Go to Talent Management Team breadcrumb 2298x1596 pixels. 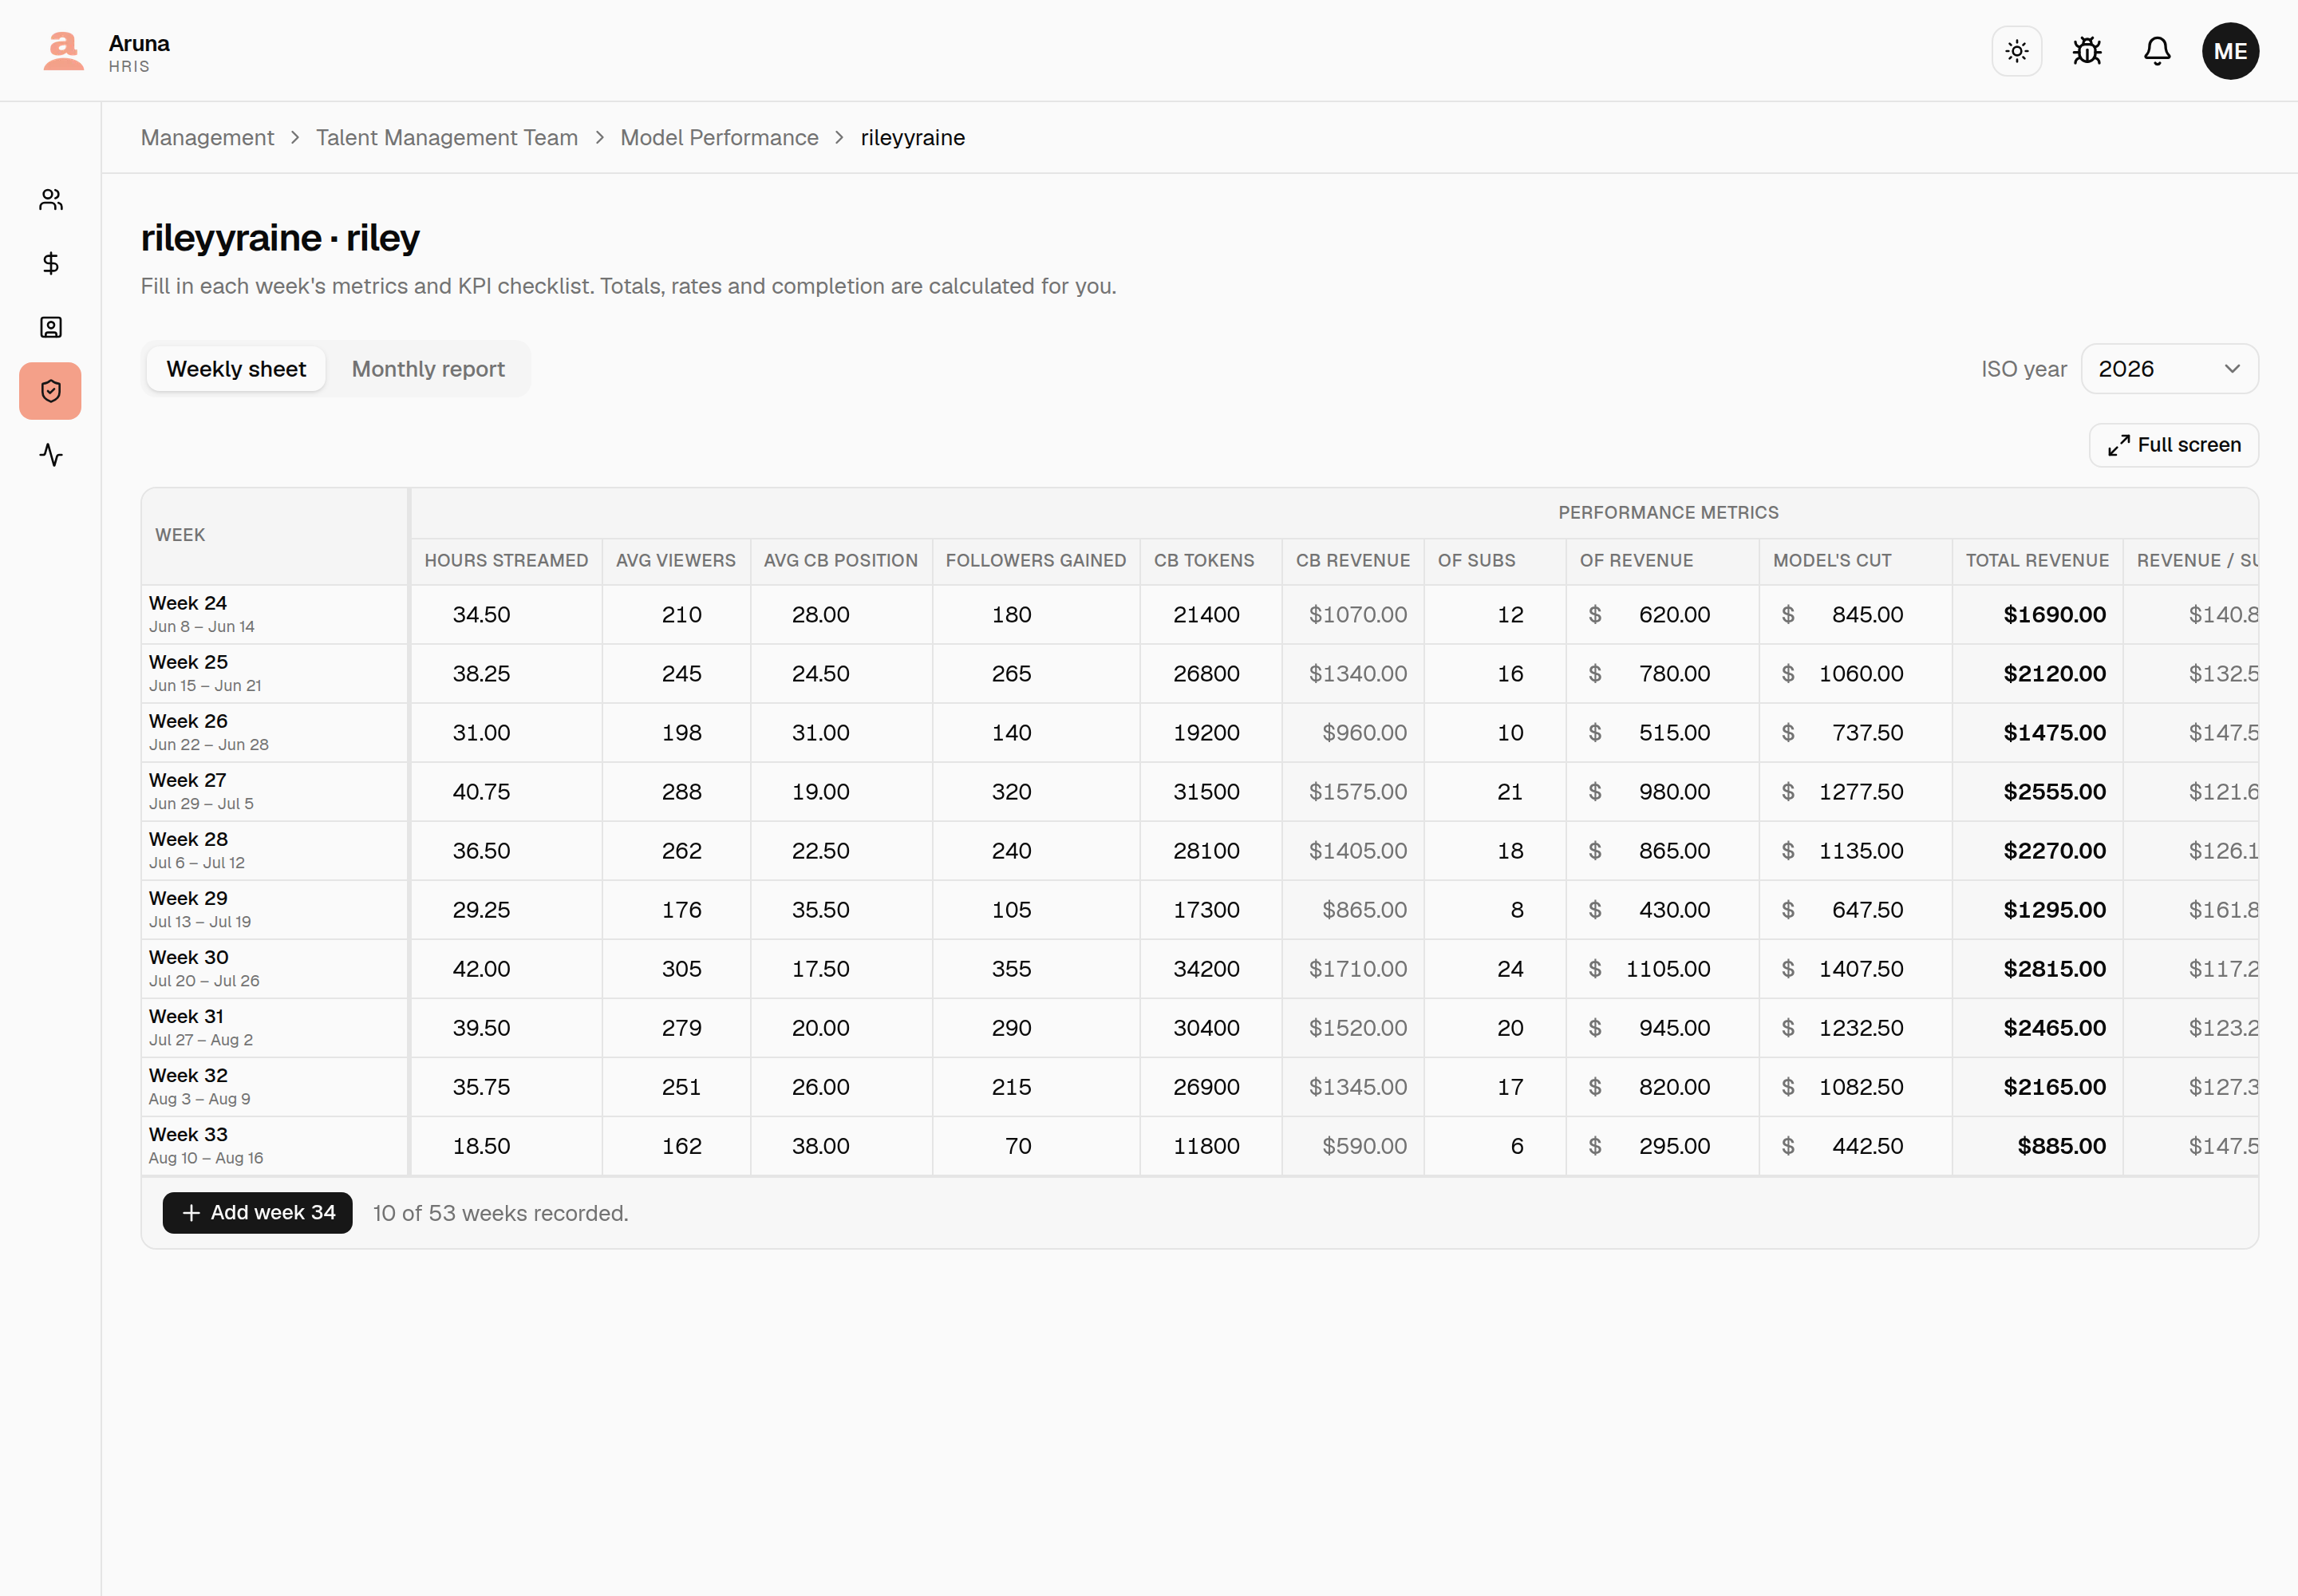[447, 138]
